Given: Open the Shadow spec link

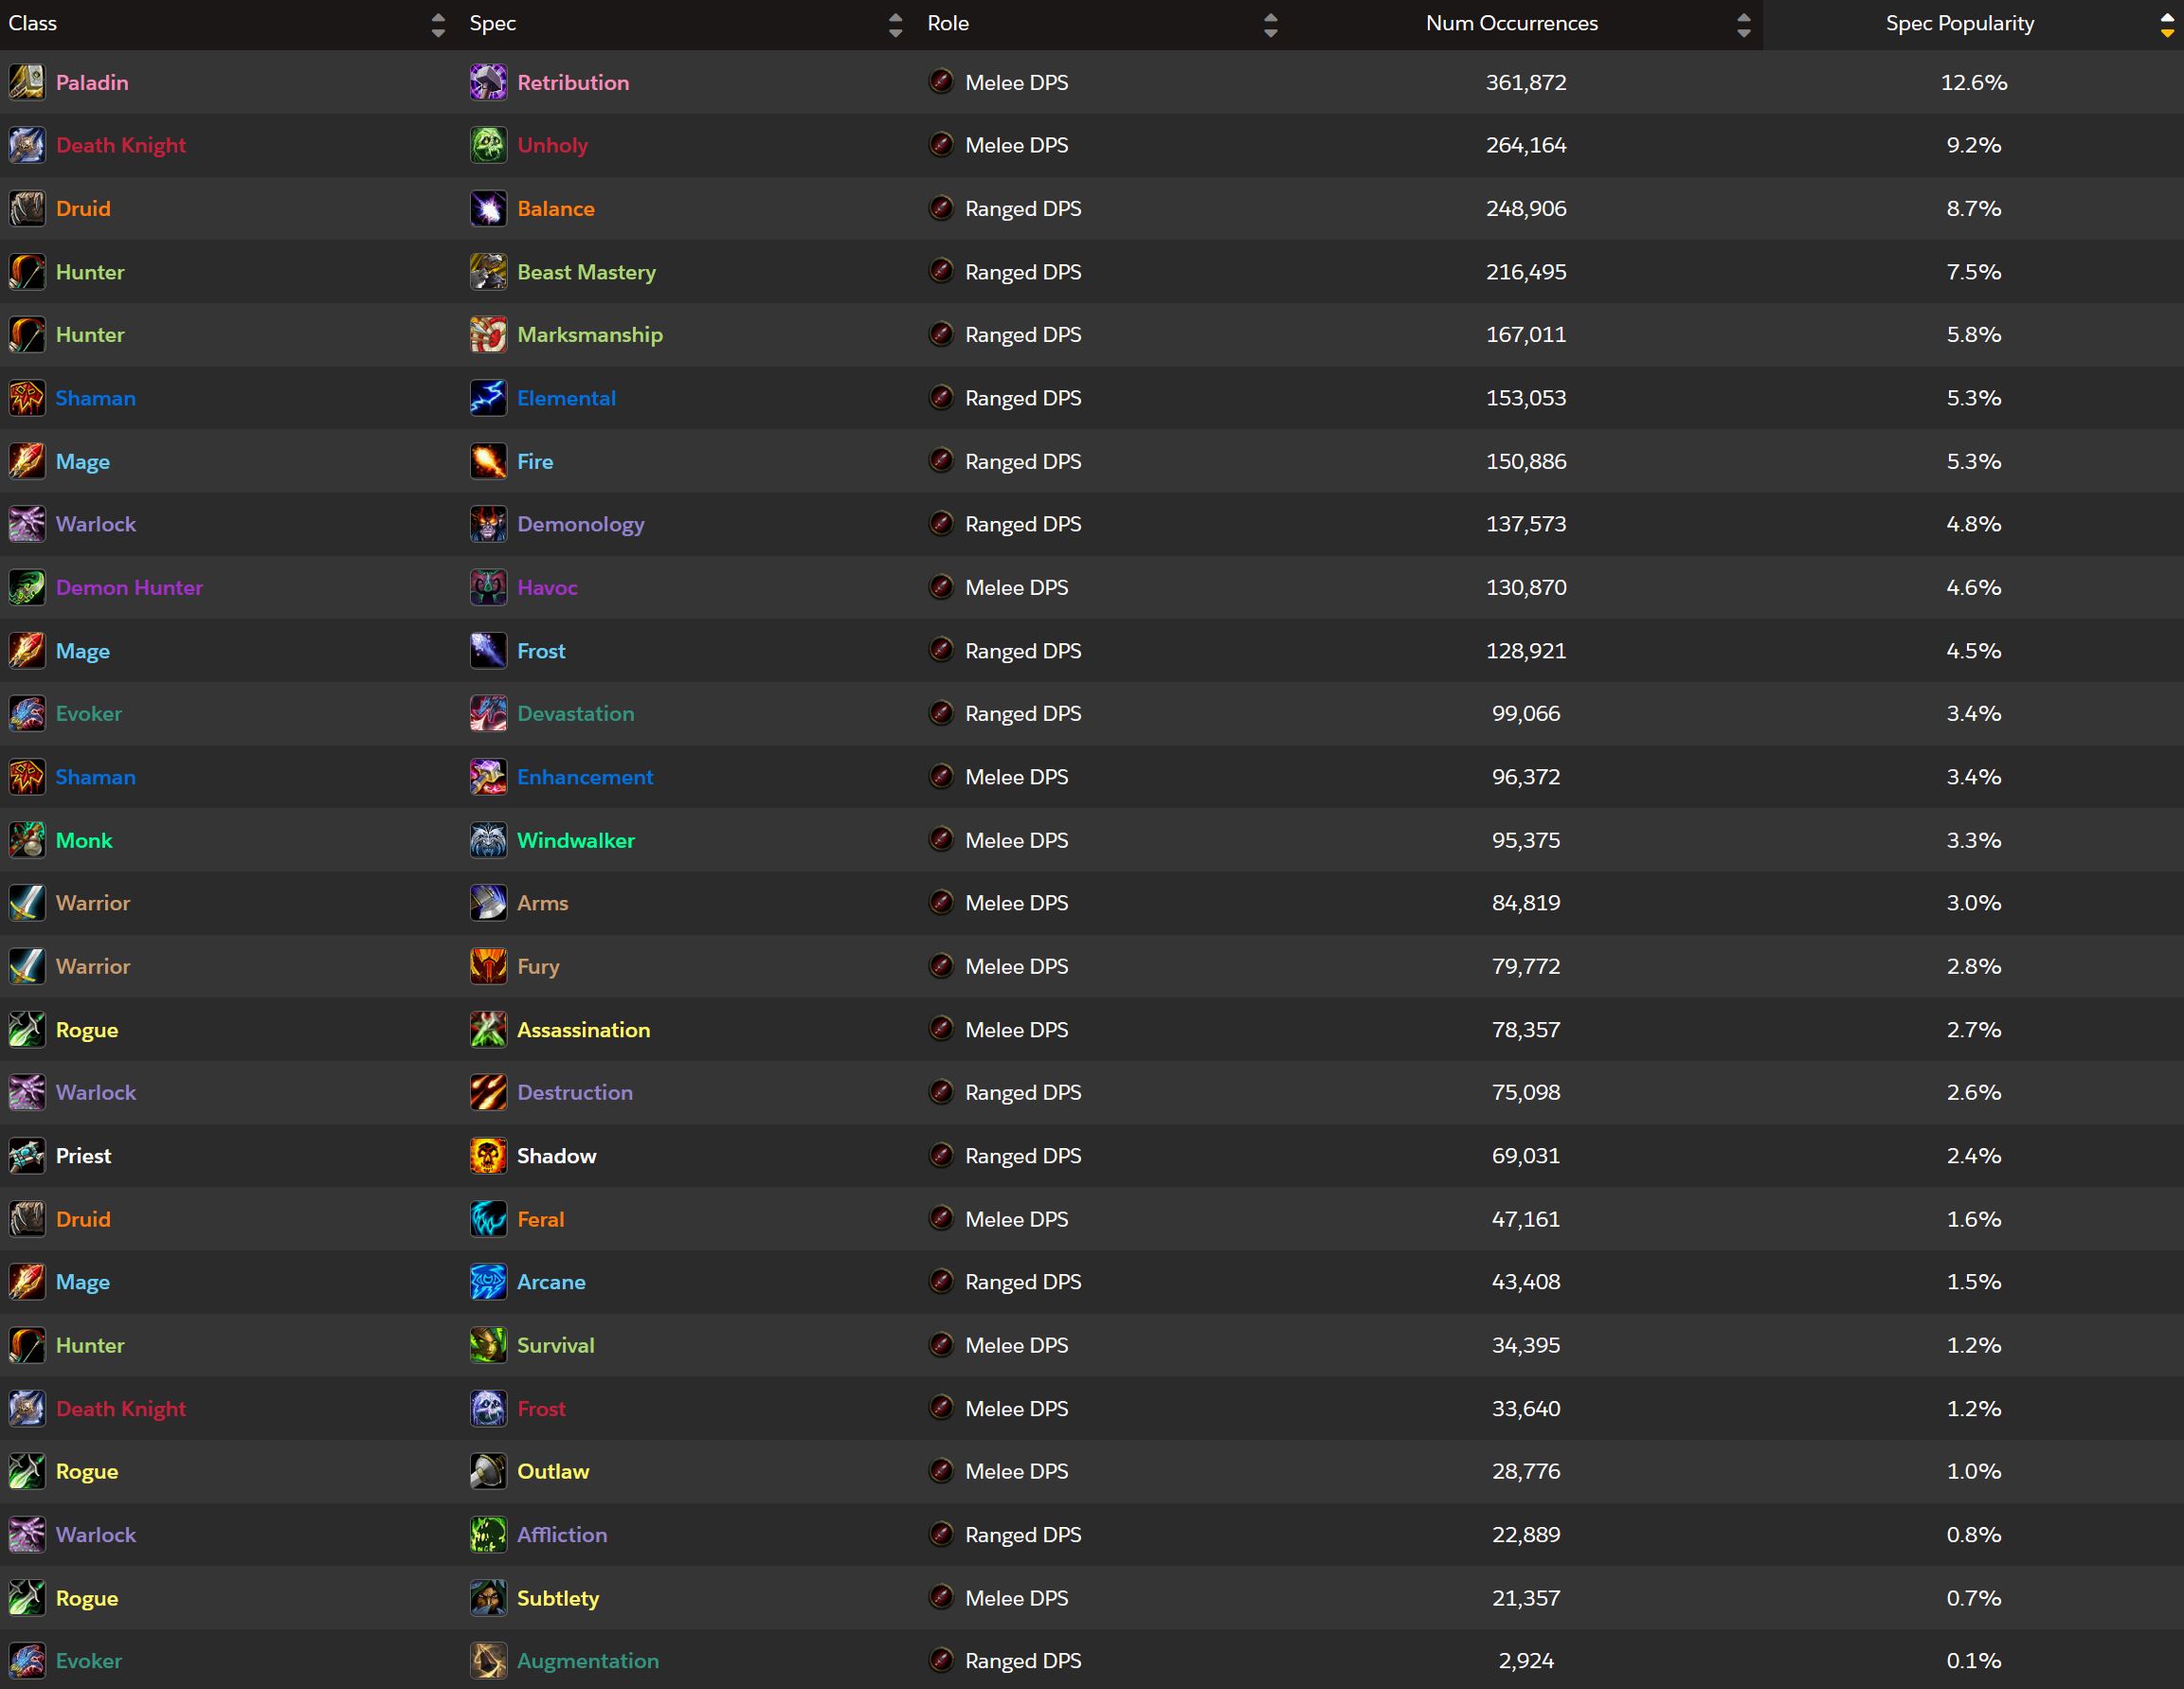Looking at the screenshot, I should tap(556, 1156).
